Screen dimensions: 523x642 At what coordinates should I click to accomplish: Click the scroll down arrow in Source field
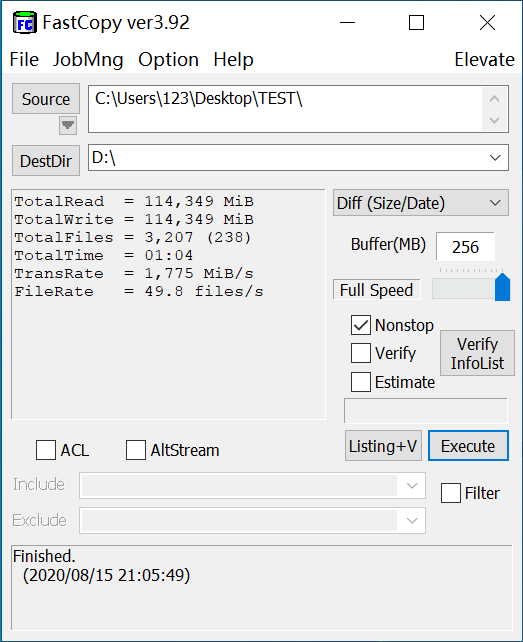coord(494,120)
